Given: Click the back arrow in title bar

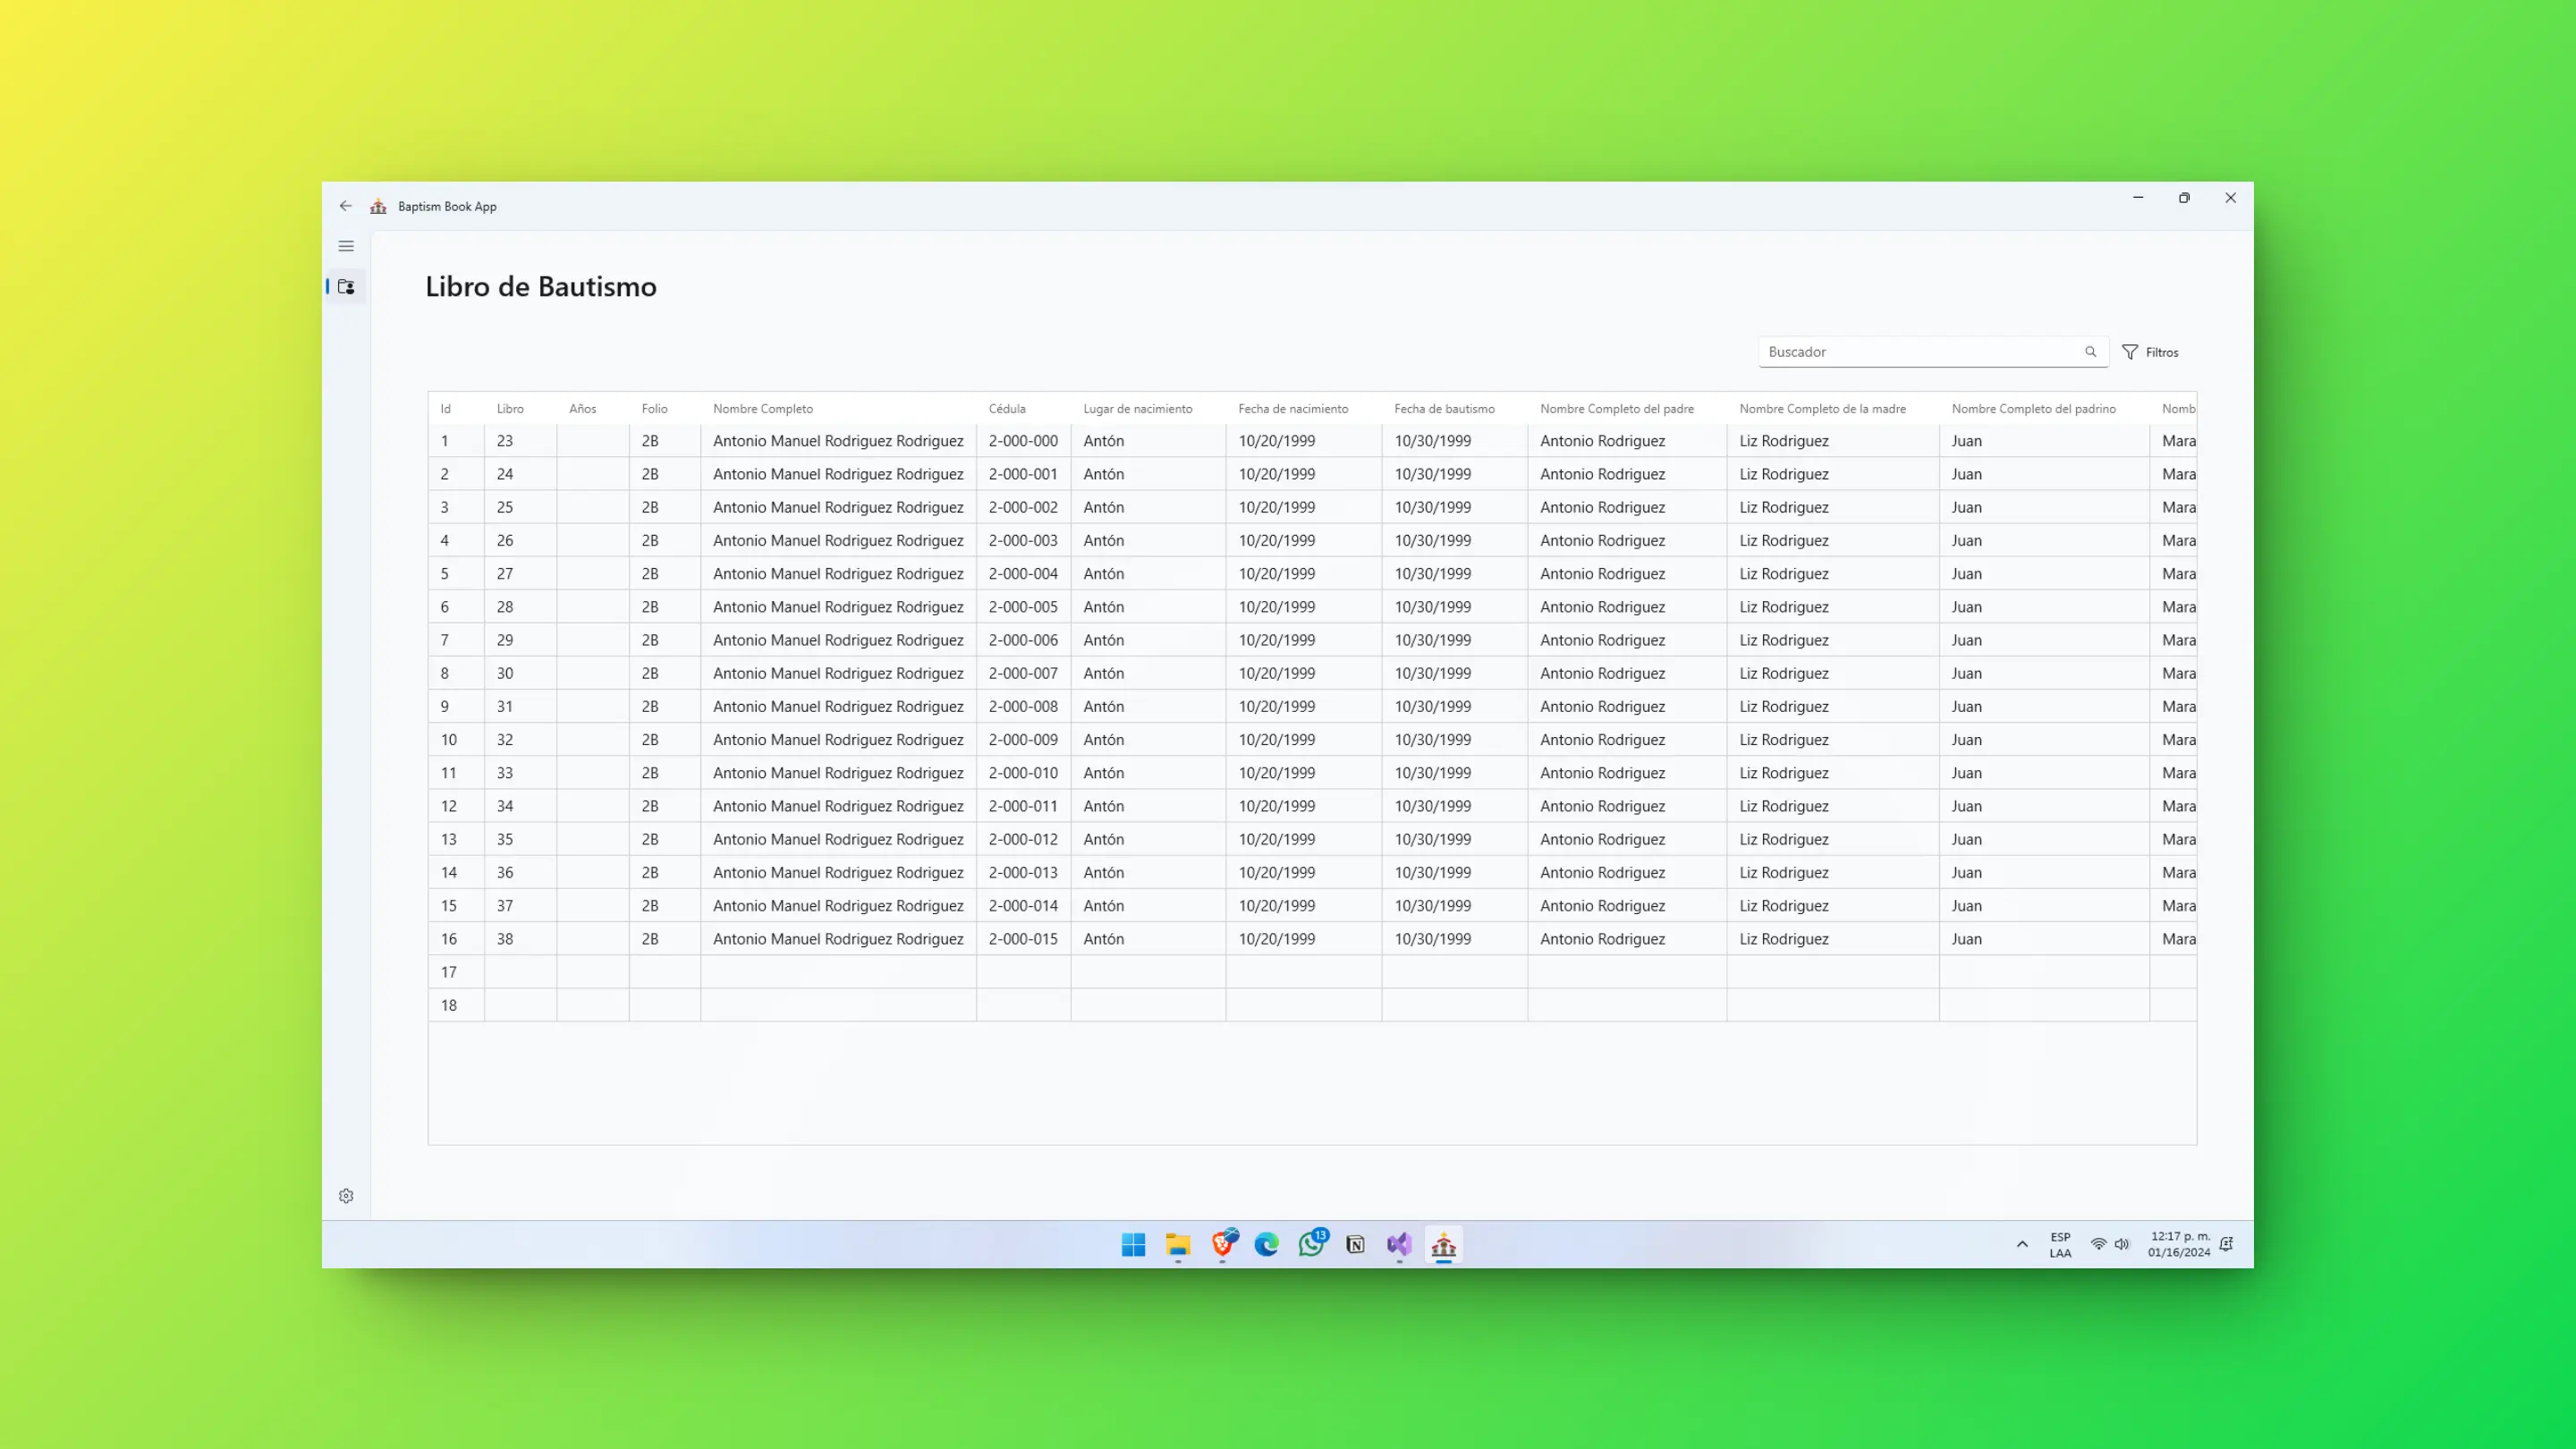Looking at the screenshot, I should click(346, 206).
